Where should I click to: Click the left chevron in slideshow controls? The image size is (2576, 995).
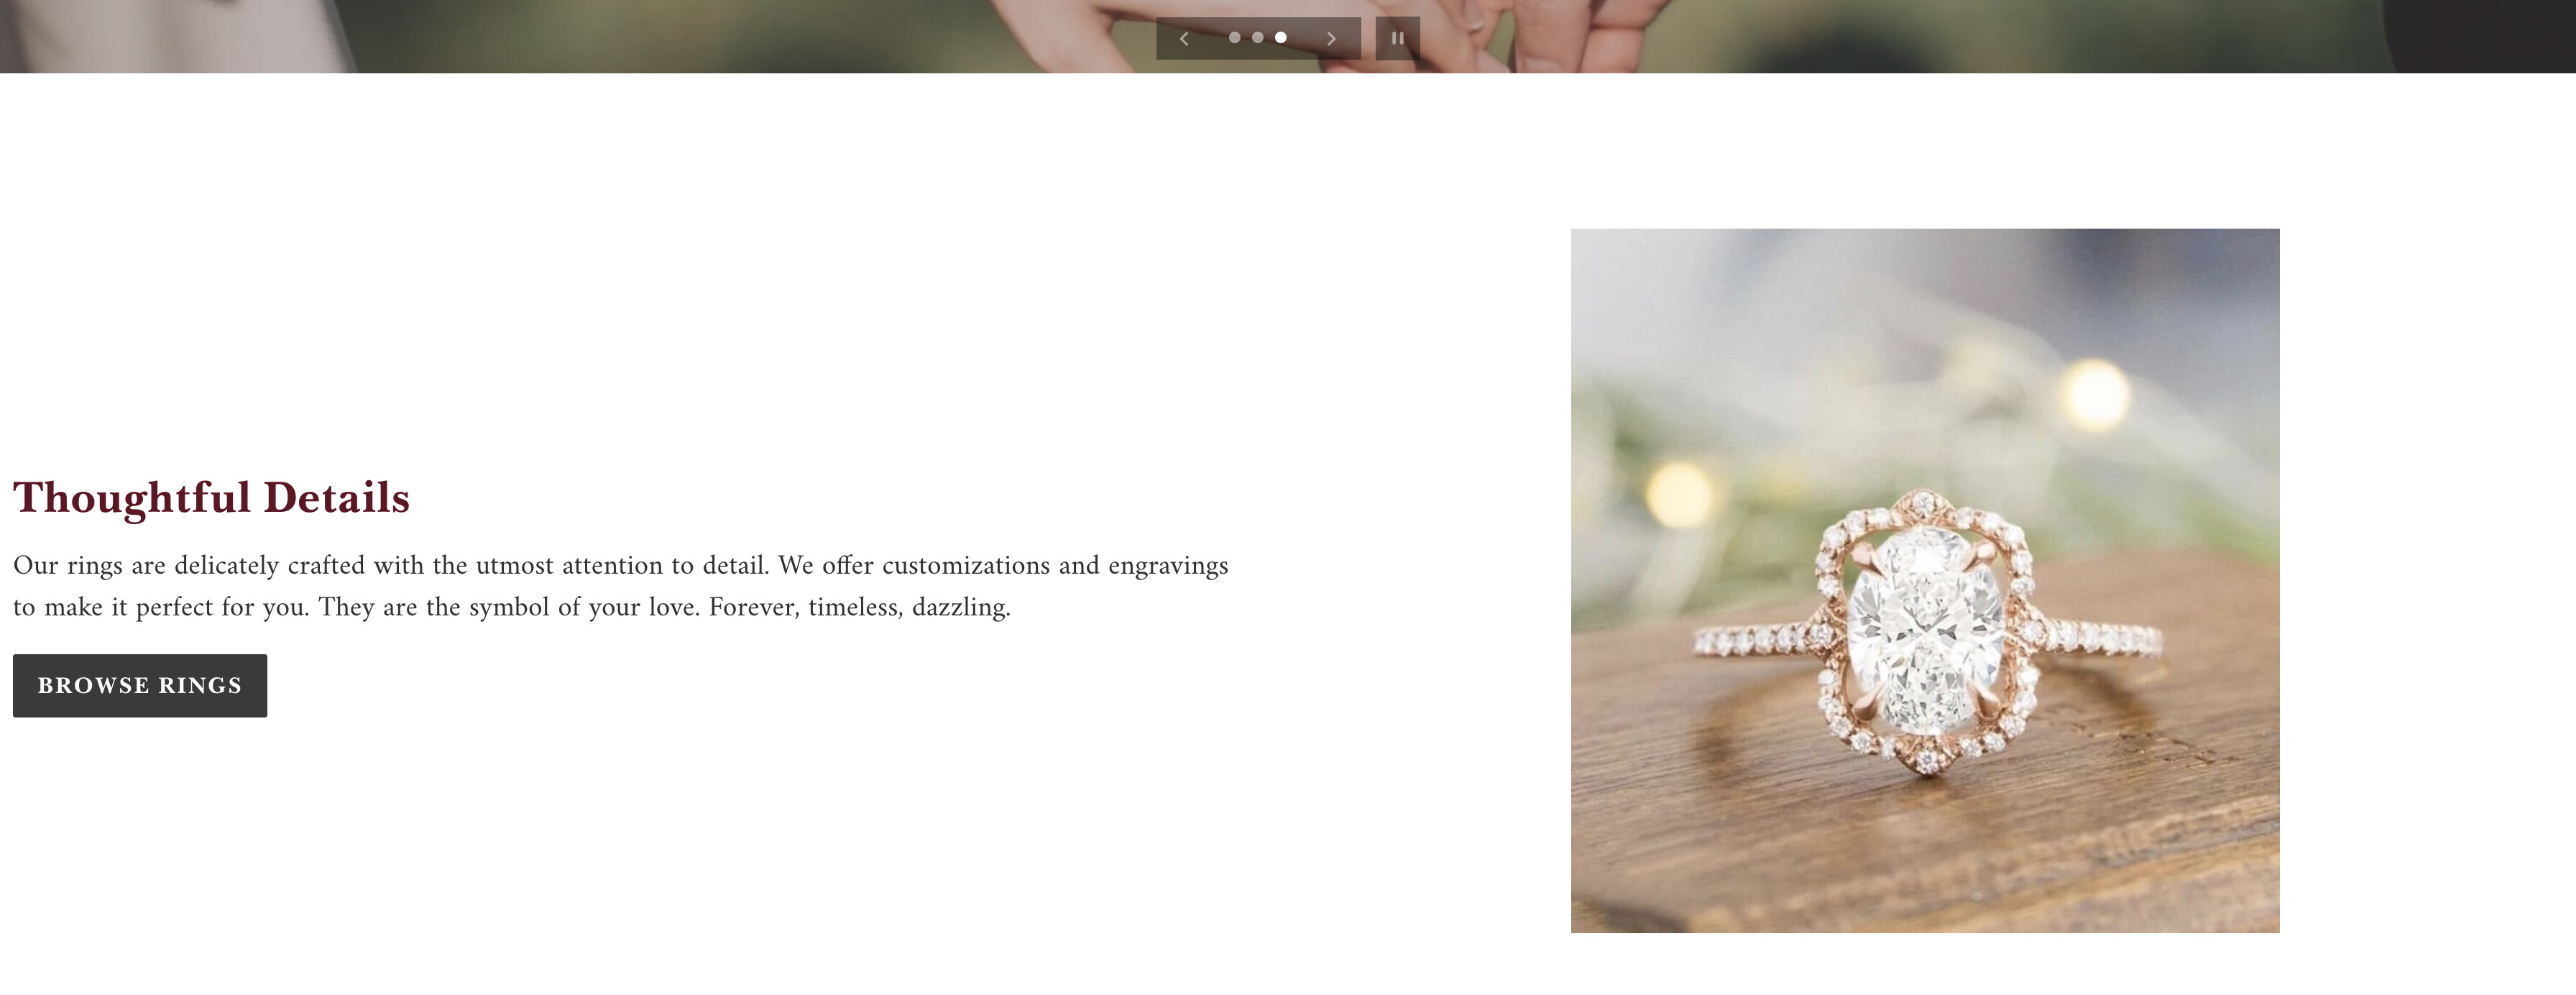click(1184, 39)
